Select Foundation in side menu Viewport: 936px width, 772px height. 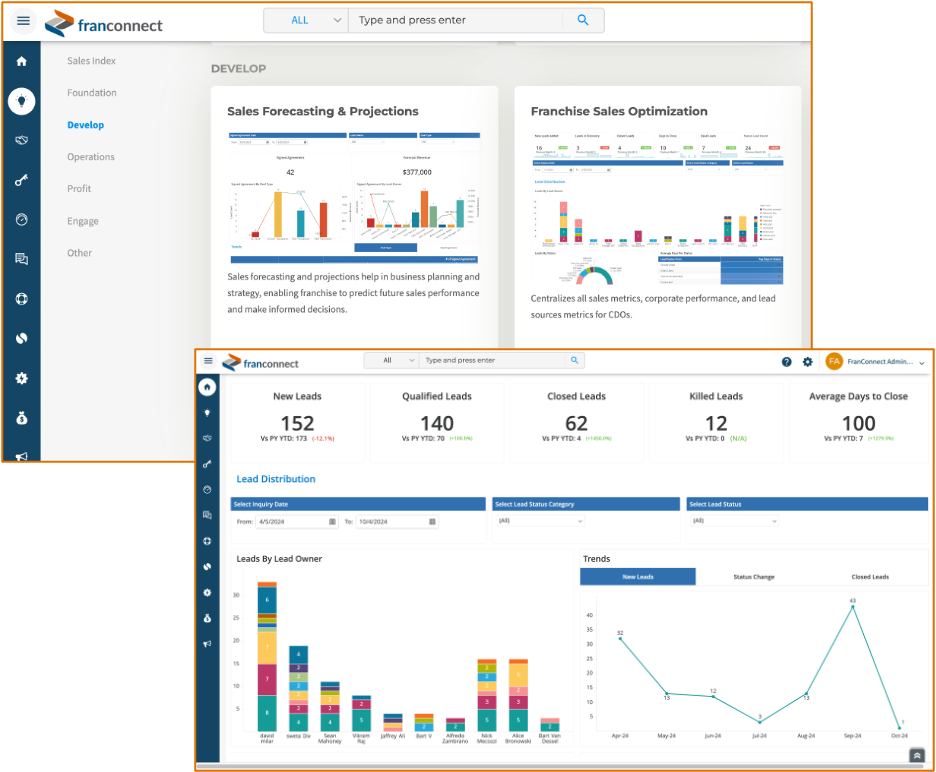click(92, 93)
